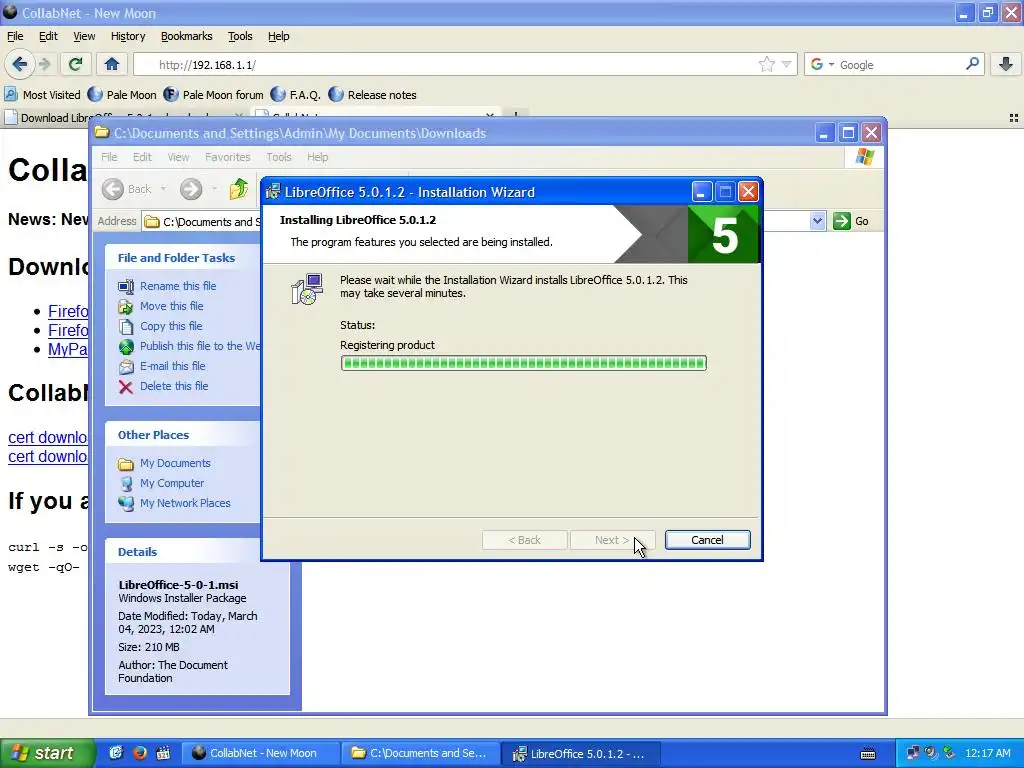Screen dimensions: 1024x768
Task: Click the on-screen keyboard tray icon
Action: click(868, 754)
